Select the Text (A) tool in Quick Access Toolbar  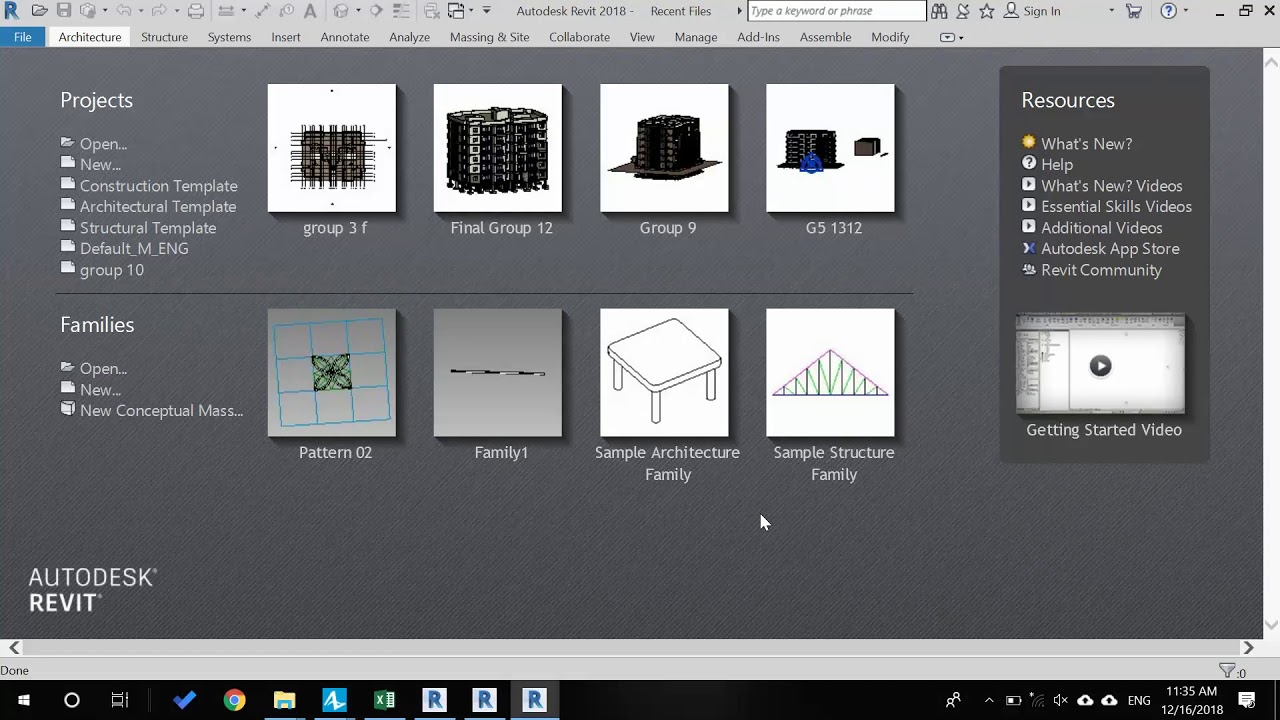[x=310, y=11]
